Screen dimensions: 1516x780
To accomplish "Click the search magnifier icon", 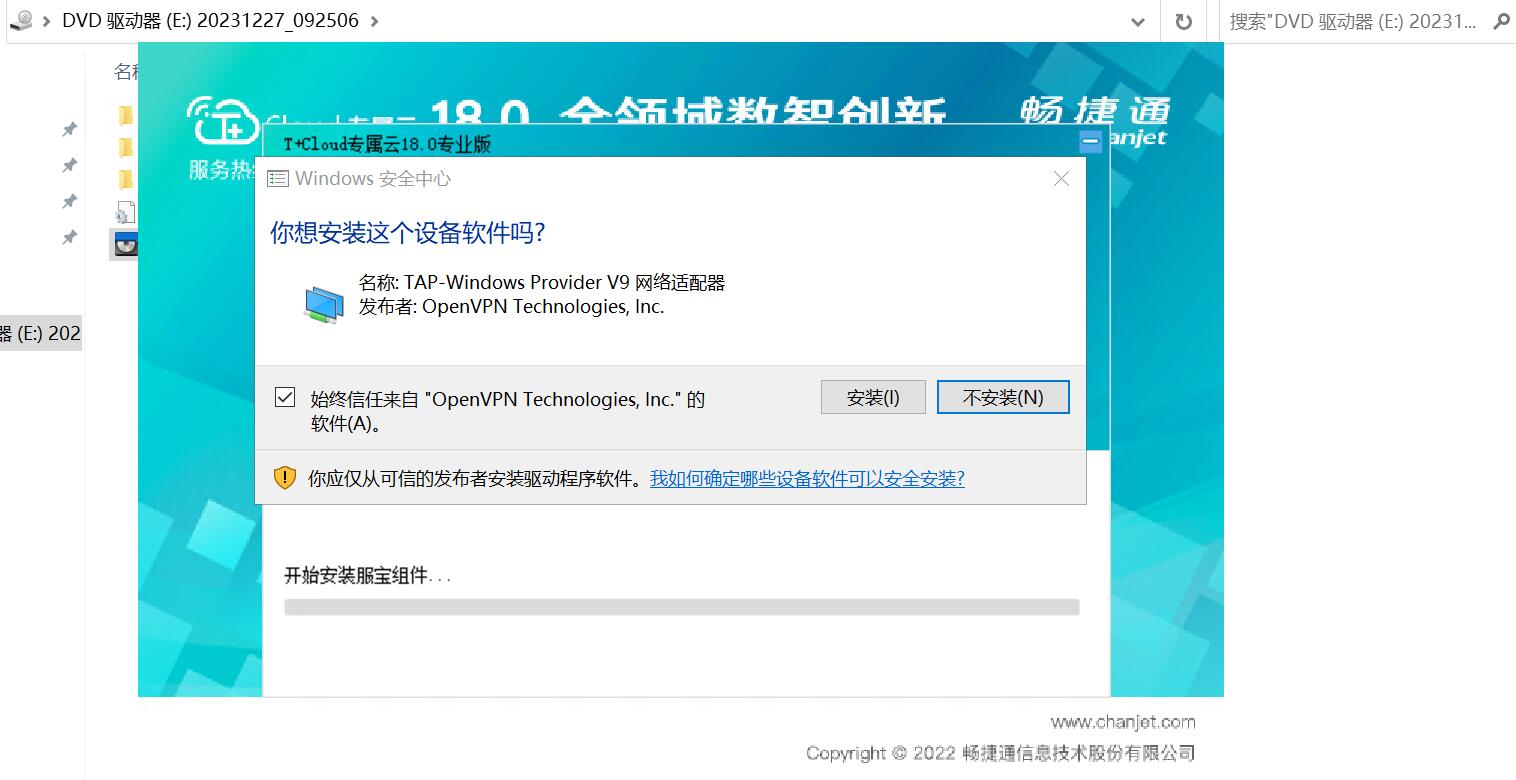I will point(1500,21).
